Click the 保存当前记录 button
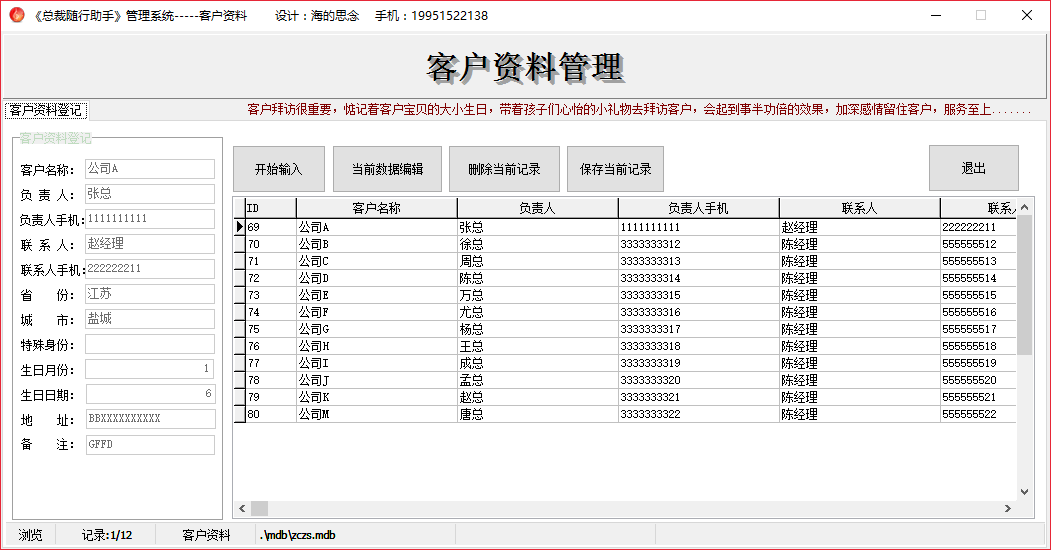This screenshot has width=1051, height=550. (615, 169)
